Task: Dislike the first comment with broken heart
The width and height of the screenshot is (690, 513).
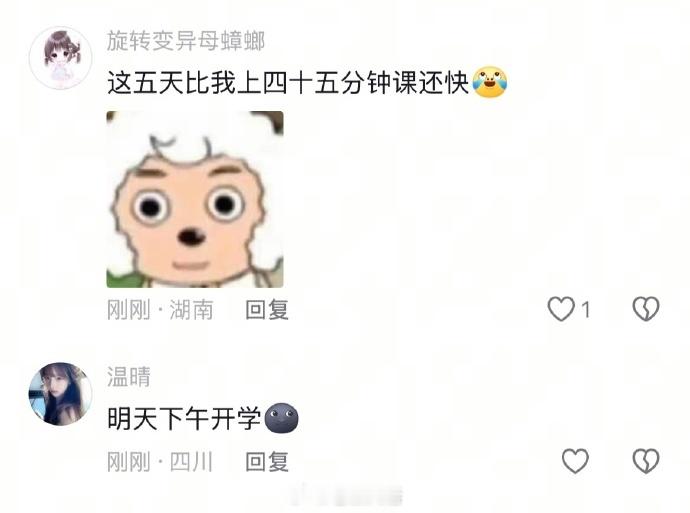Action: coord(646,308)
